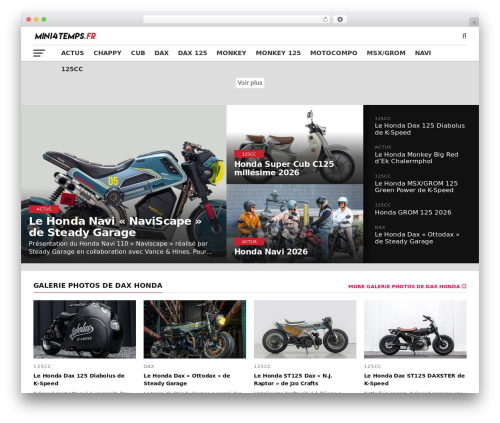The height and width of the screenshot is (423, 500).
Task: Open Dax 125 Diabolus gallery thumbnail
Action: pyautogui.click(x=85, y=329)
